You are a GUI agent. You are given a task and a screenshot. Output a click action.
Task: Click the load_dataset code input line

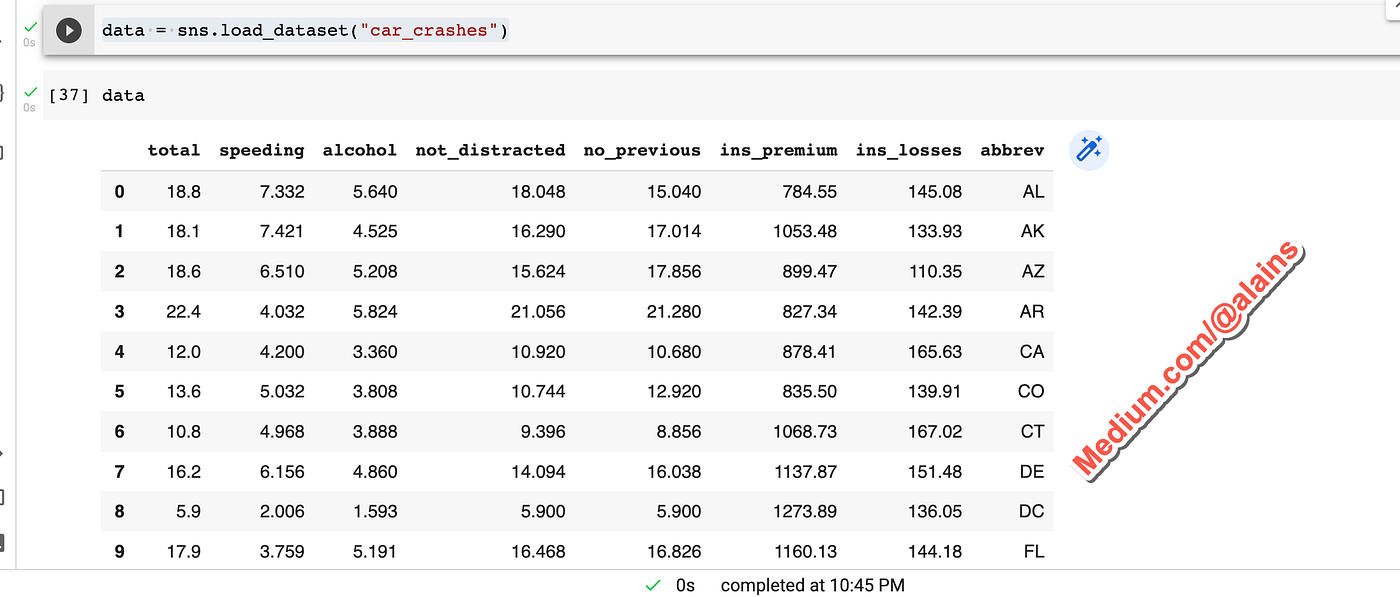[x=305, y=30]
